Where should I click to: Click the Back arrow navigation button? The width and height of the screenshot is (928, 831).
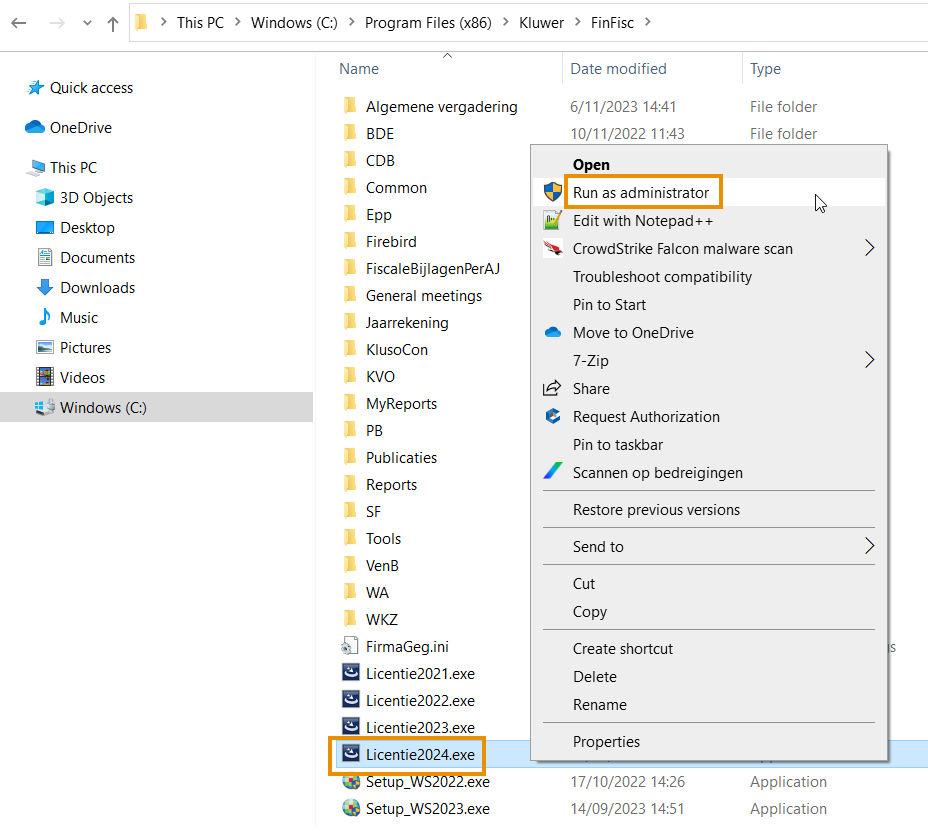(x=19, y=23)
